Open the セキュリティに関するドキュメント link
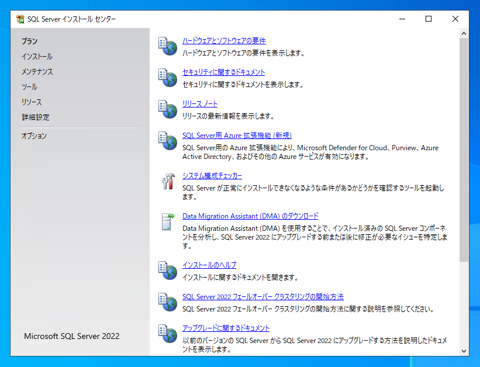Viewport: 480px width, 367px height. coord(224,72)
